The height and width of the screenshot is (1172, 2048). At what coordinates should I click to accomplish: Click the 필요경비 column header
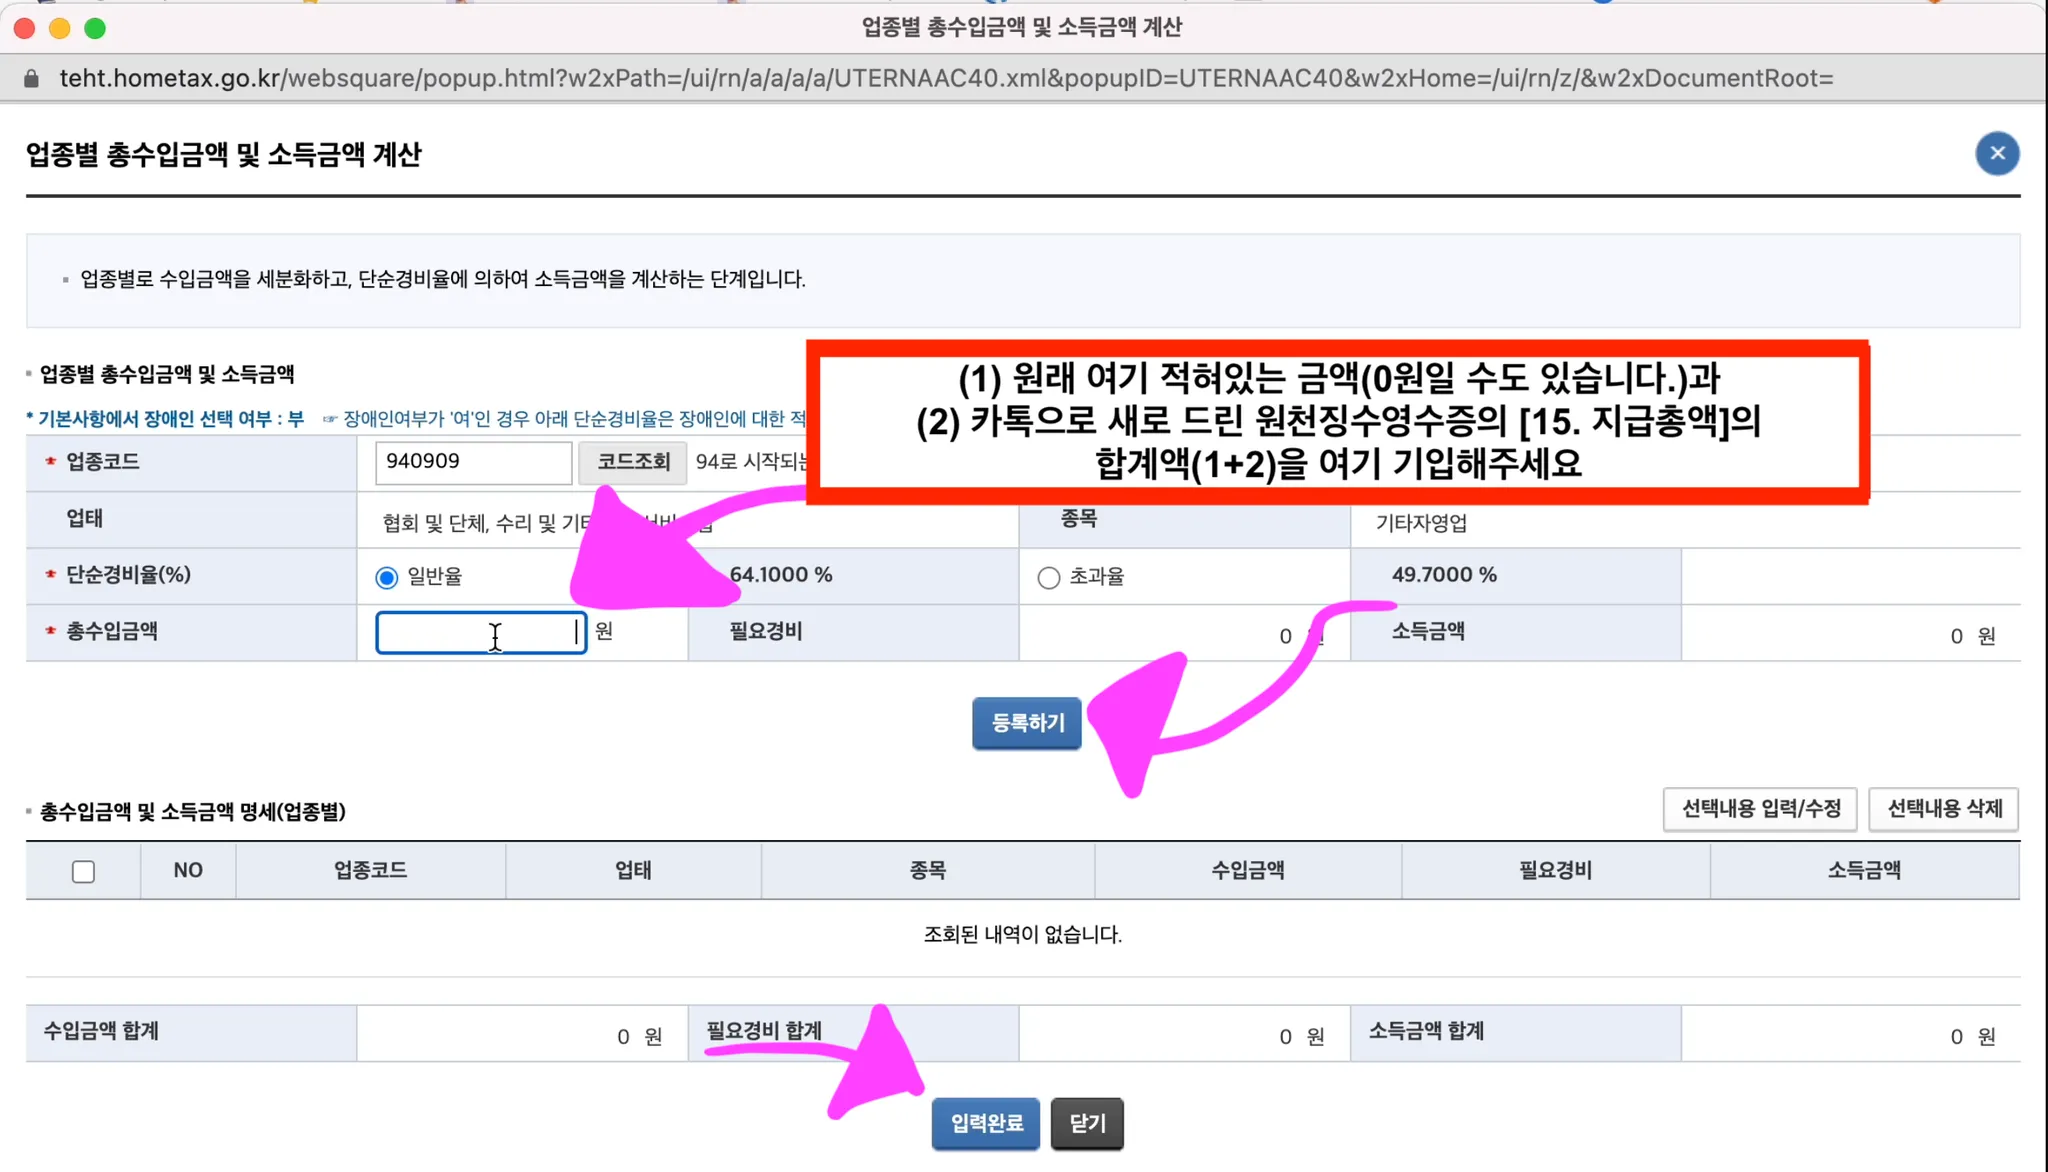pyautogui.click(x=1555, y=871)
